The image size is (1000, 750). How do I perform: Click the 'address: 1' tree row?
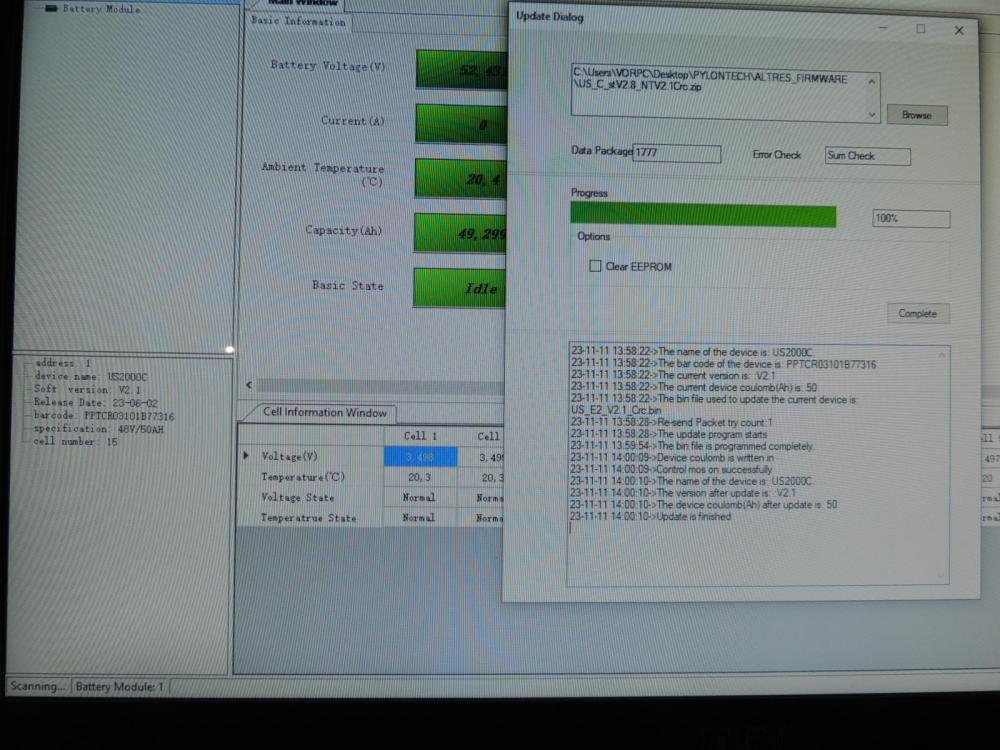[x=62, y=364]
